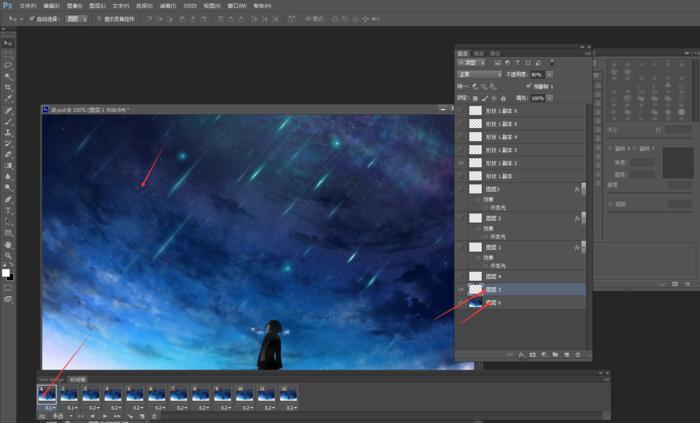Viewport: 700px width, 423px height.
Task: Click the foreground color swatch
Action: tap(6, 272)
